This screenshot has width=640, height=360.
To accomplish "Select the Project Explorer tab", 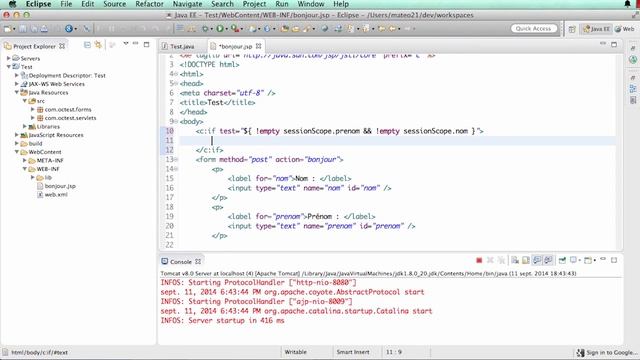I will coord(34,46).
